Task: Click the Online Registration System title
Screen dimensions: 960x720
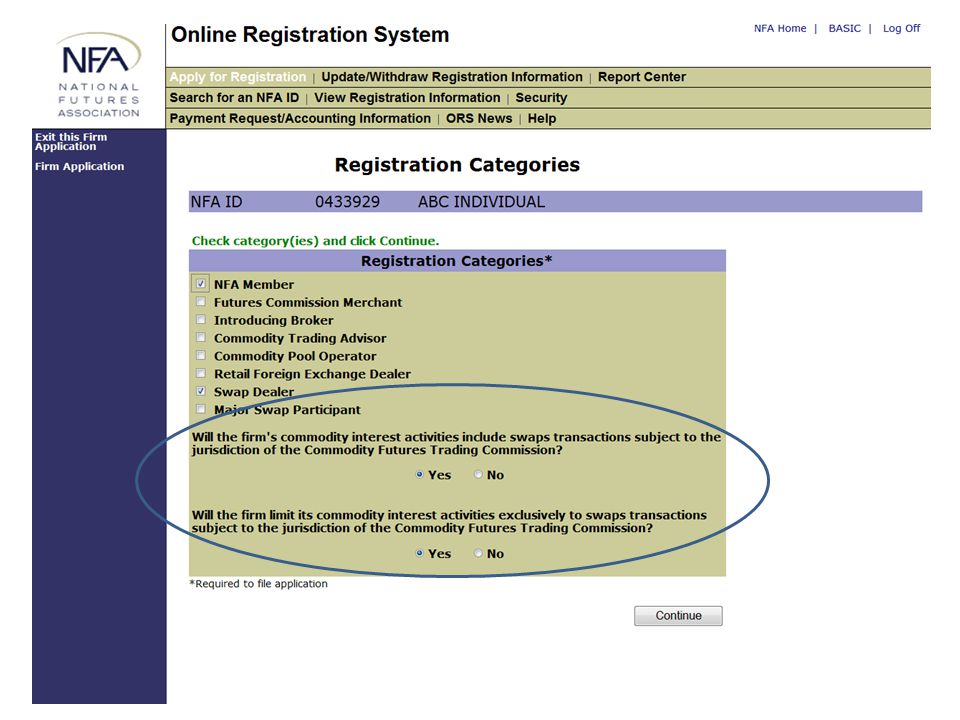Action: click(x=310, y=35)
